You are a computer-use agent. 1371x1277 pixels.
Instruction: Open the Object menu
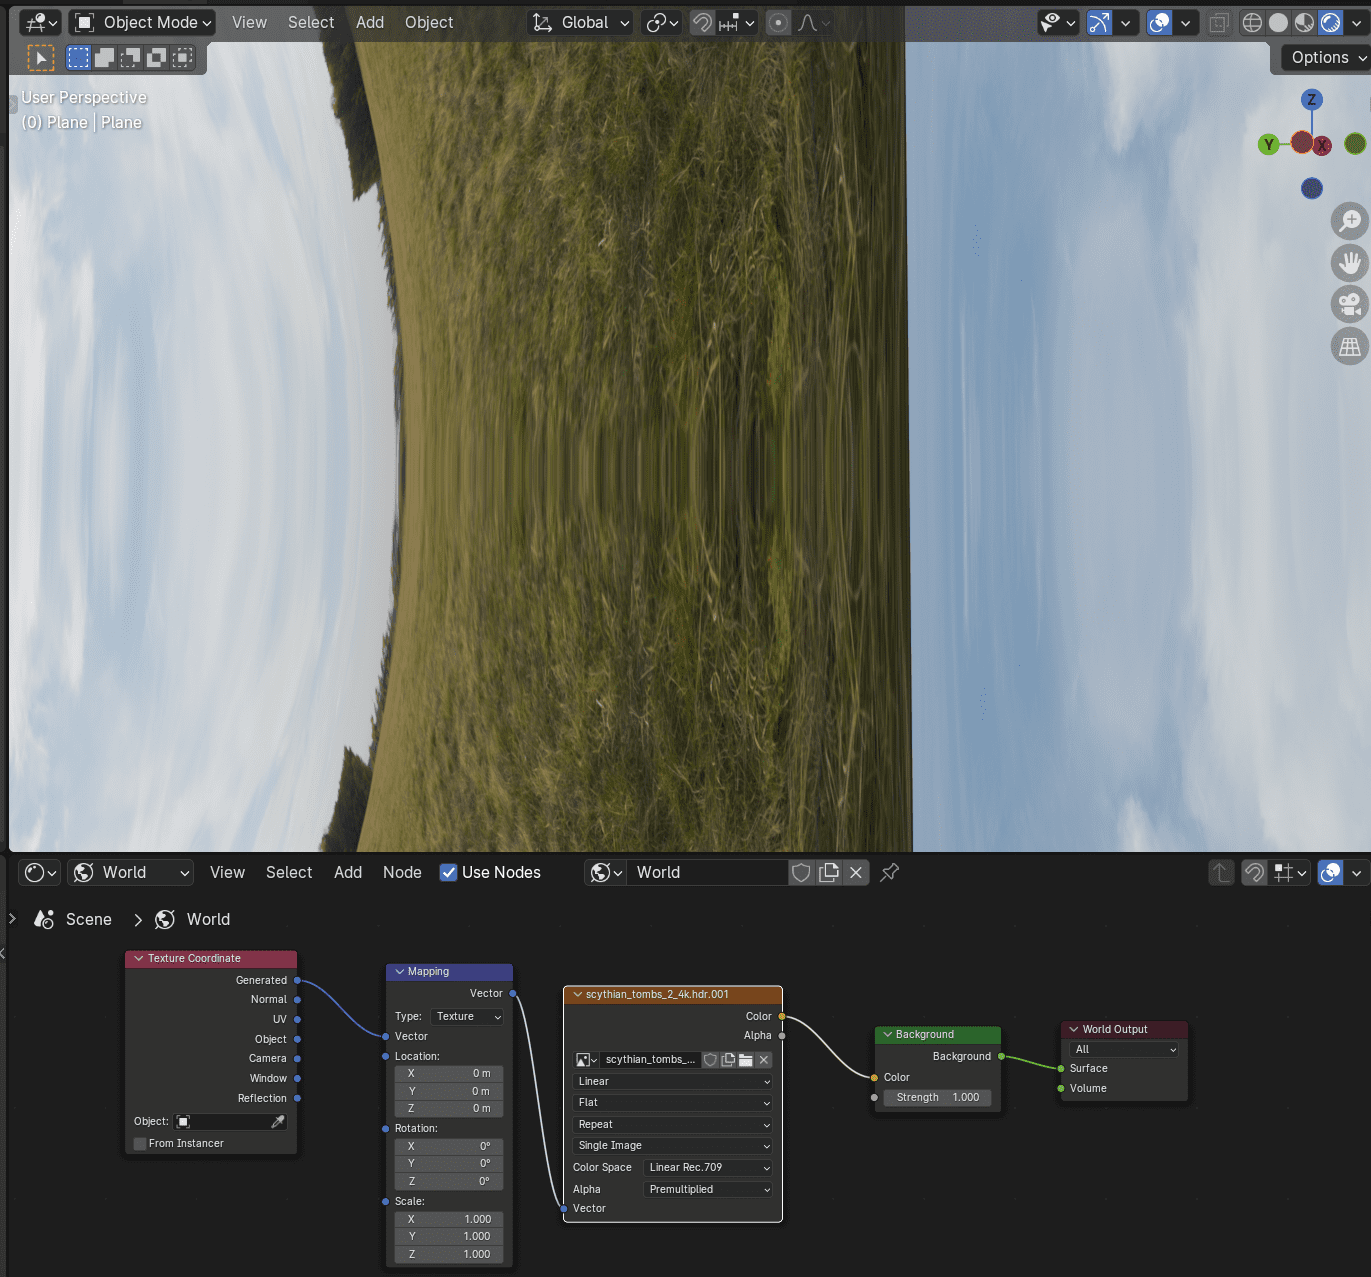tap(429, 22)
